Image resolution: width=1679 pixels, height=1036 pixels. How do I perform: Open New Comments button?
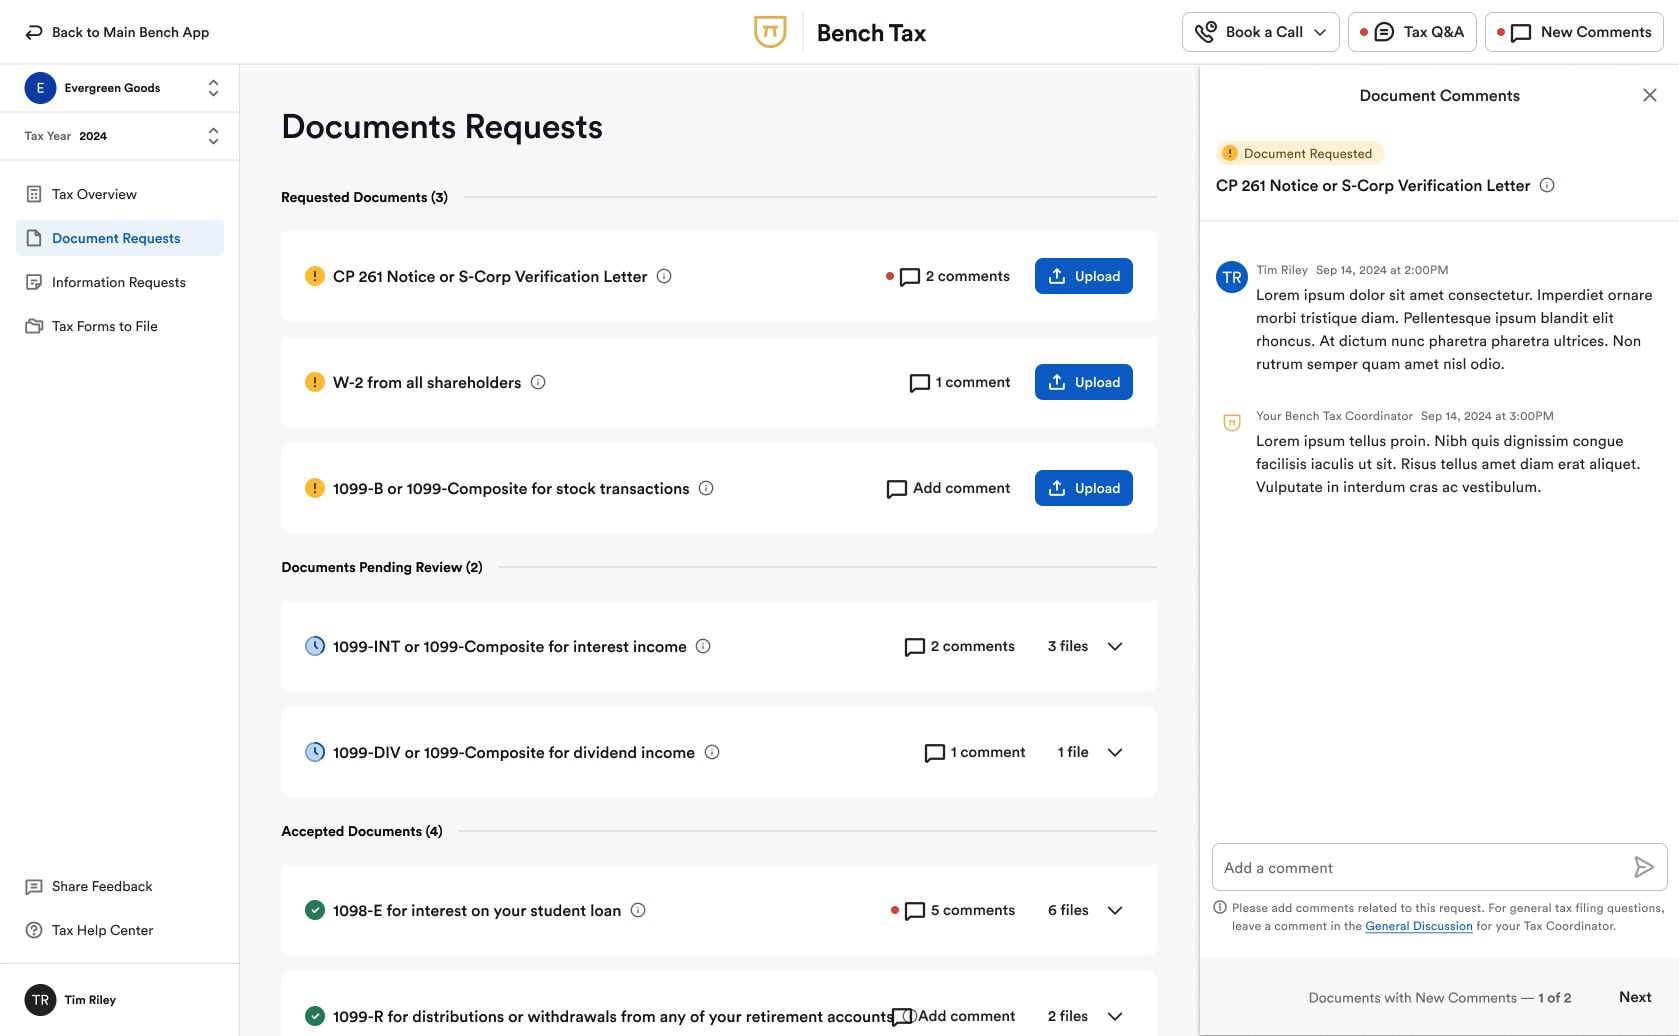coord(1574,32)
